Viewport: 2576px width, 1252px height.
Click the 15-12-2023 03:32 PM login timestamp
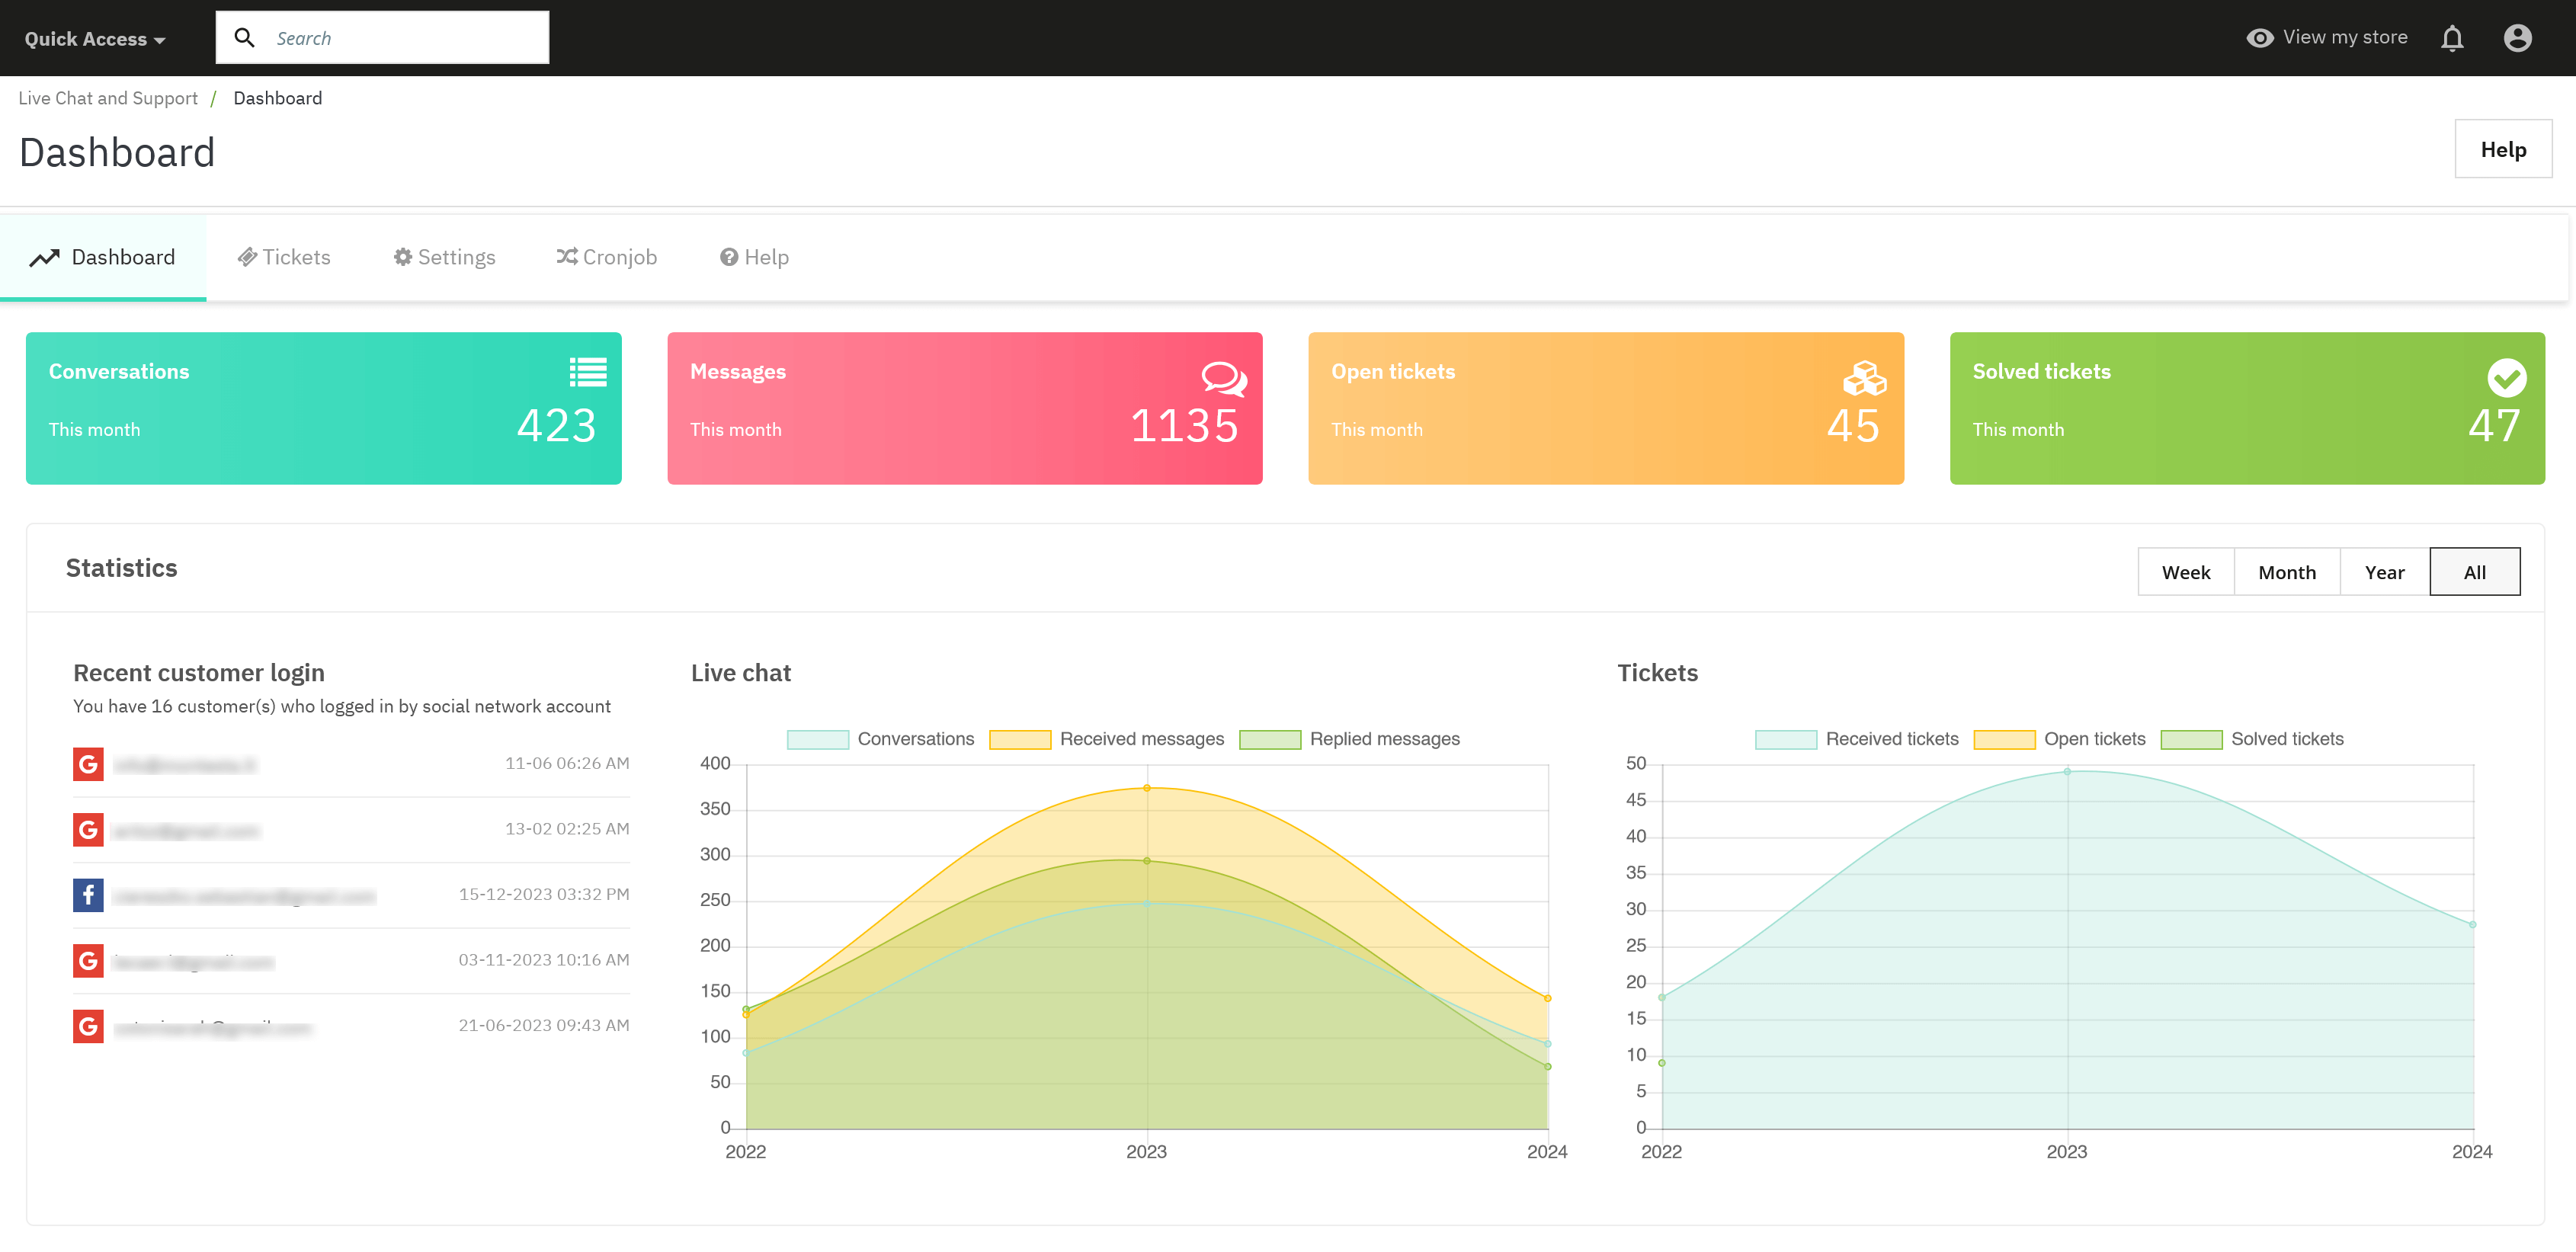pyautogui.click(x=544, y=894)
